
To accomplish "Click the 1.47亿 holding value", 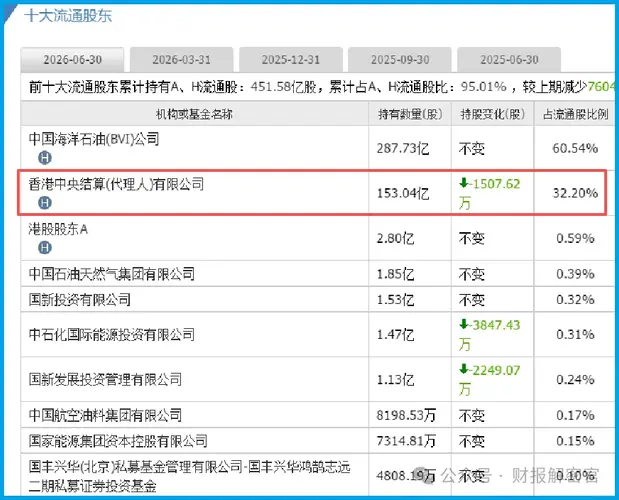I will pyautogui.click(x=396, y=335).
